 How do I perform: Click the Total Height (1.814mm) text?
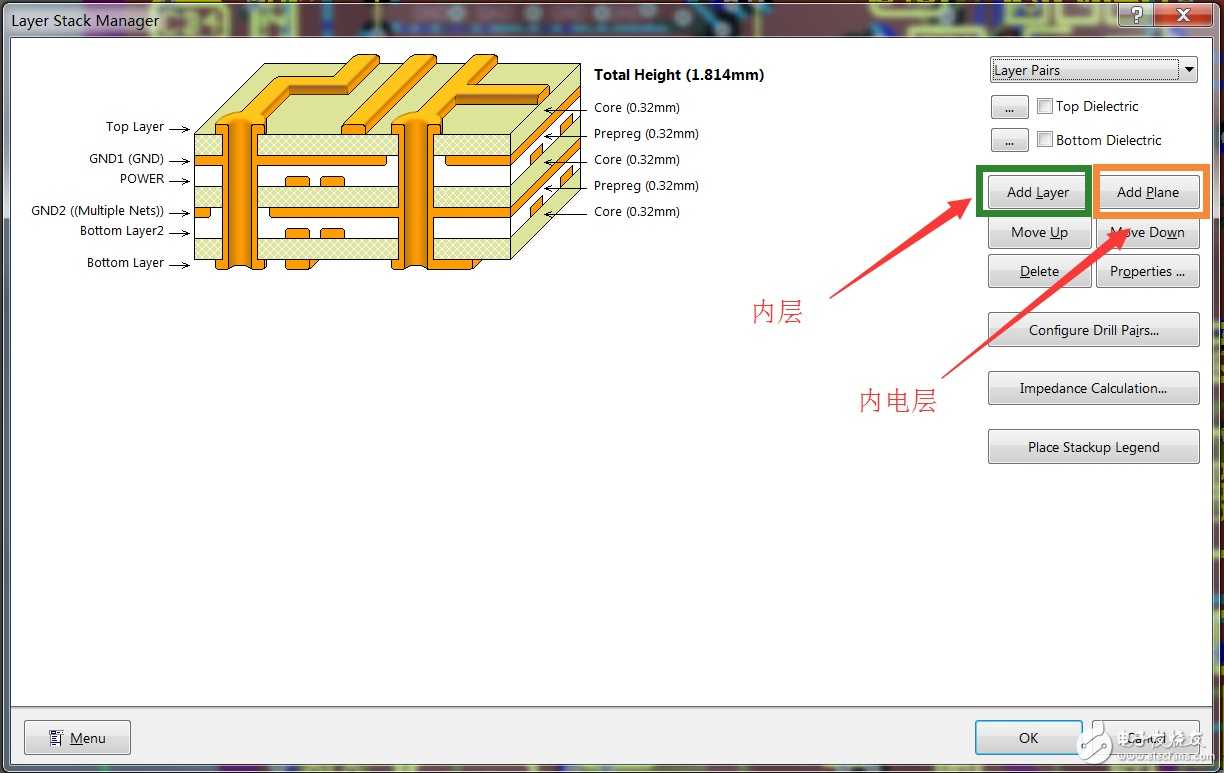click(x=679, y=75)
